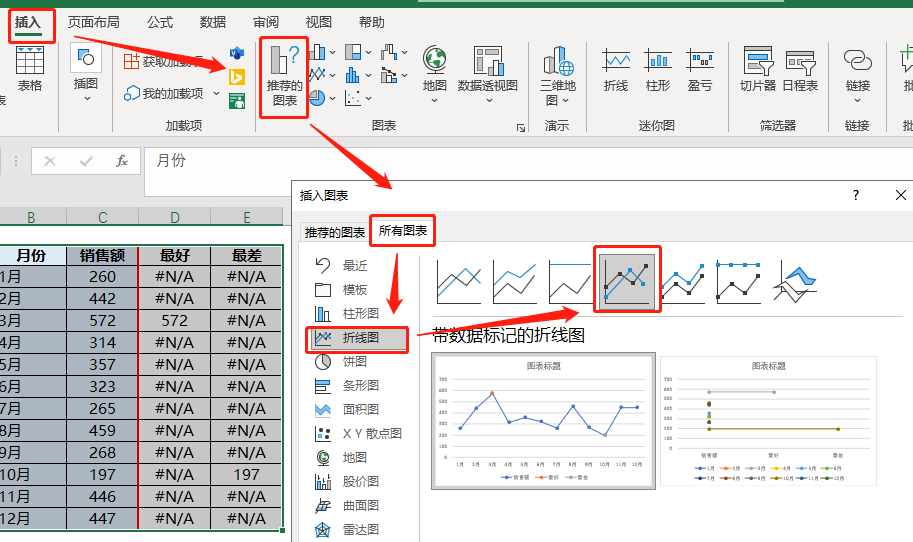
Task: Click the formula bar confirm checkmark
Action: (86, 161)
